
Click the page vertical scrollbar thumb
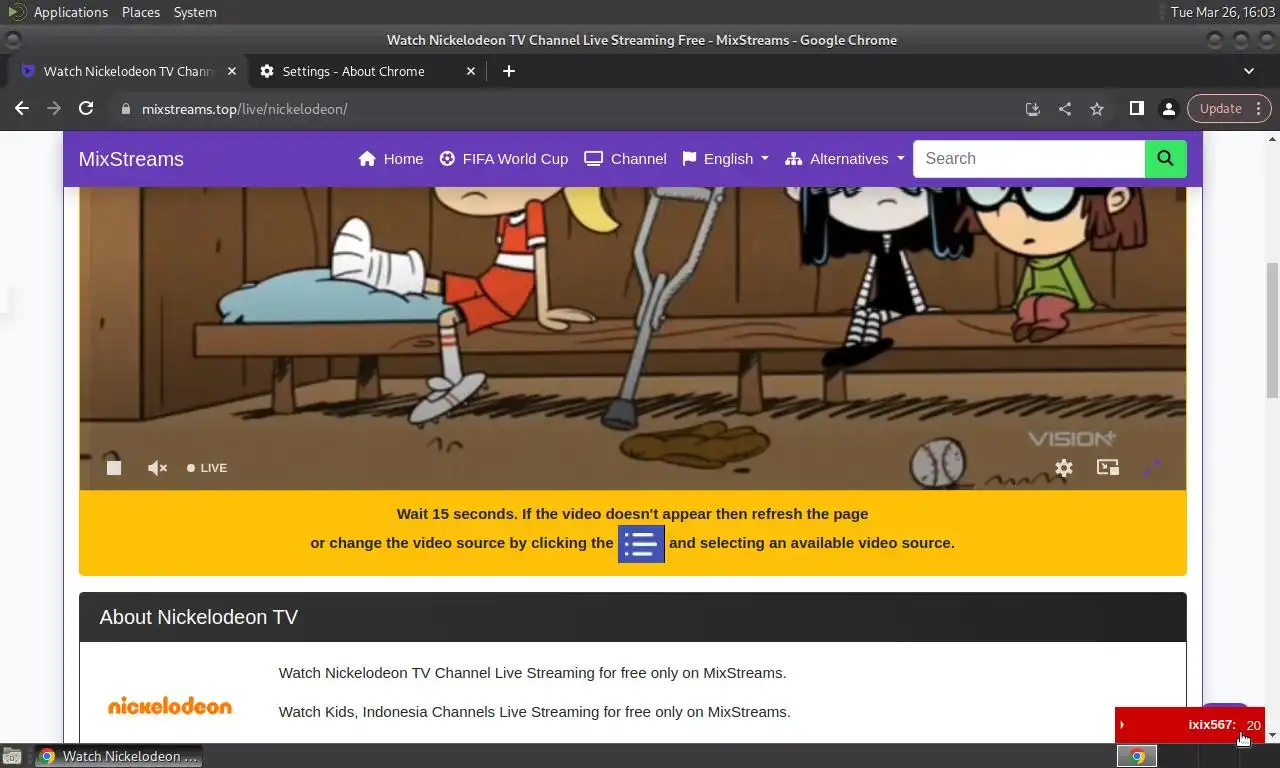[x=1272, y=330]
